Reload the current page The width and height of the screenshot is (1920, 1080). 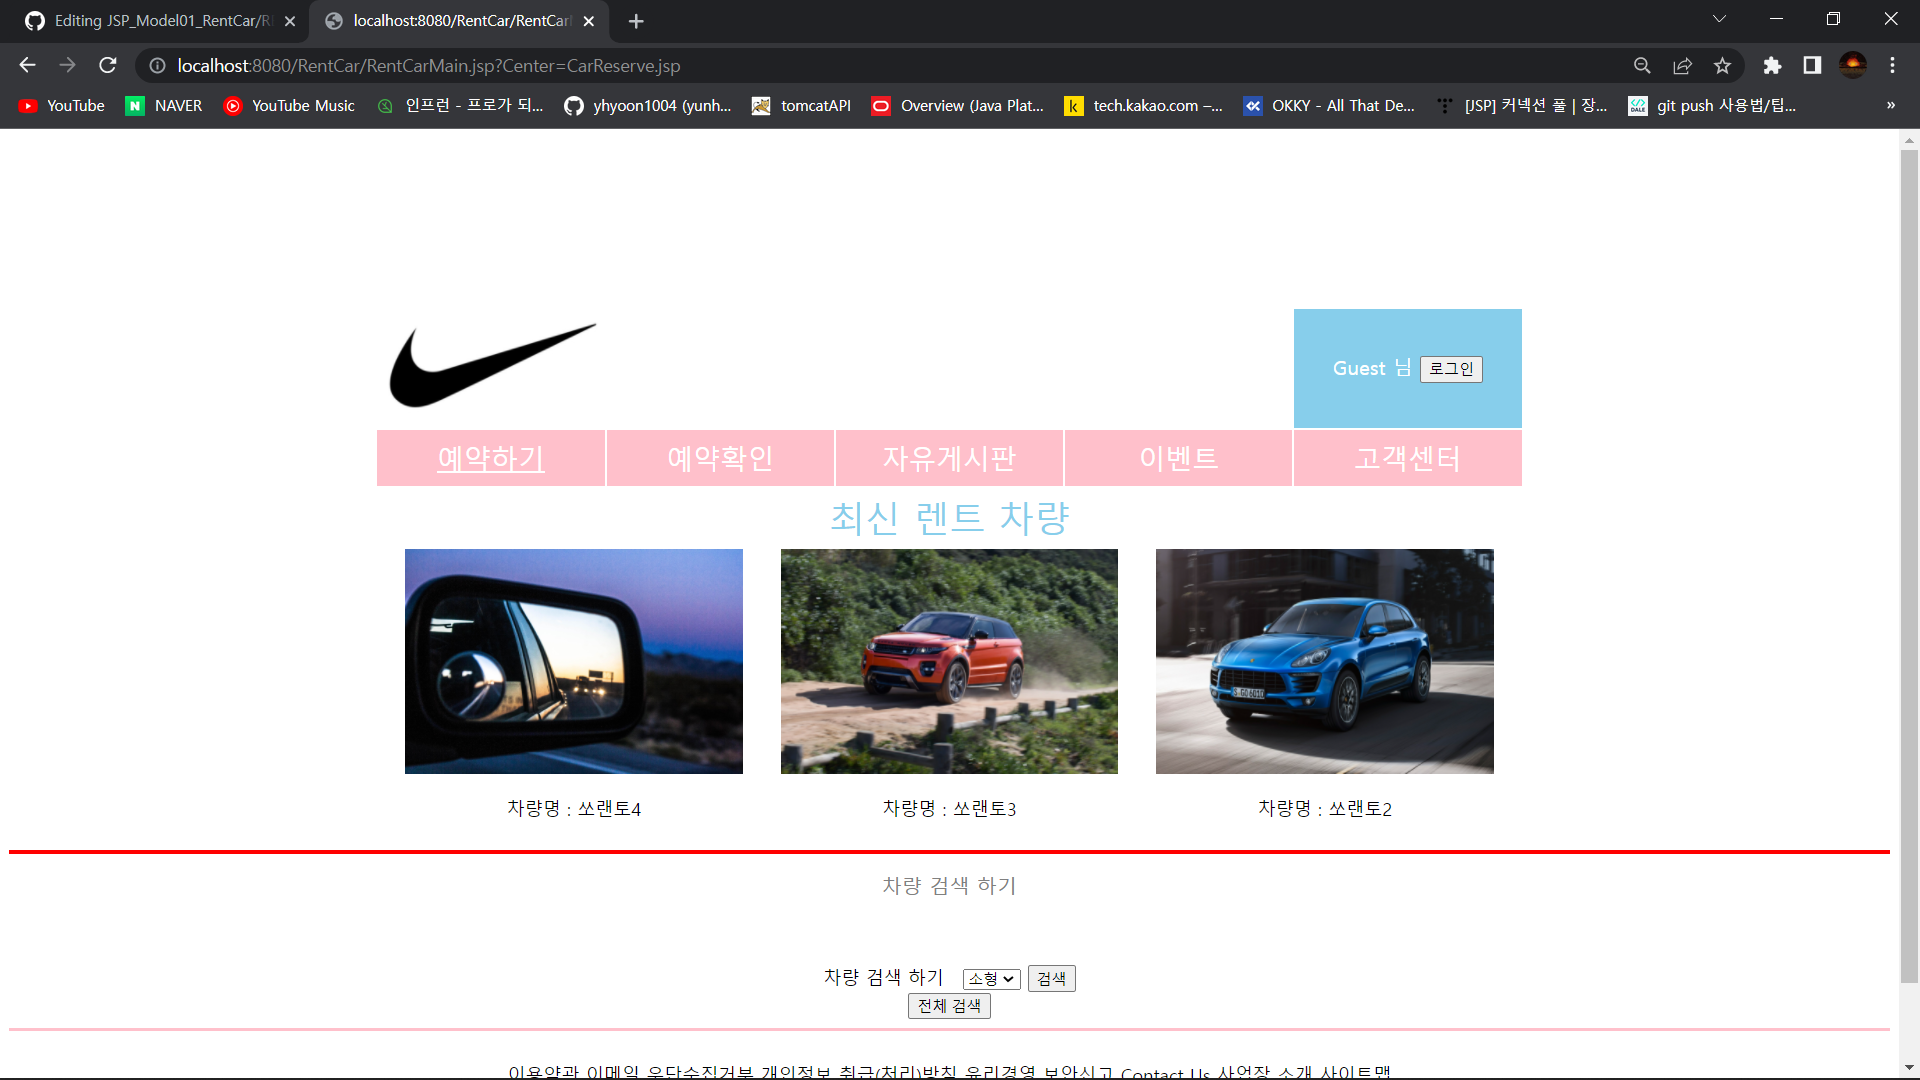107,65
